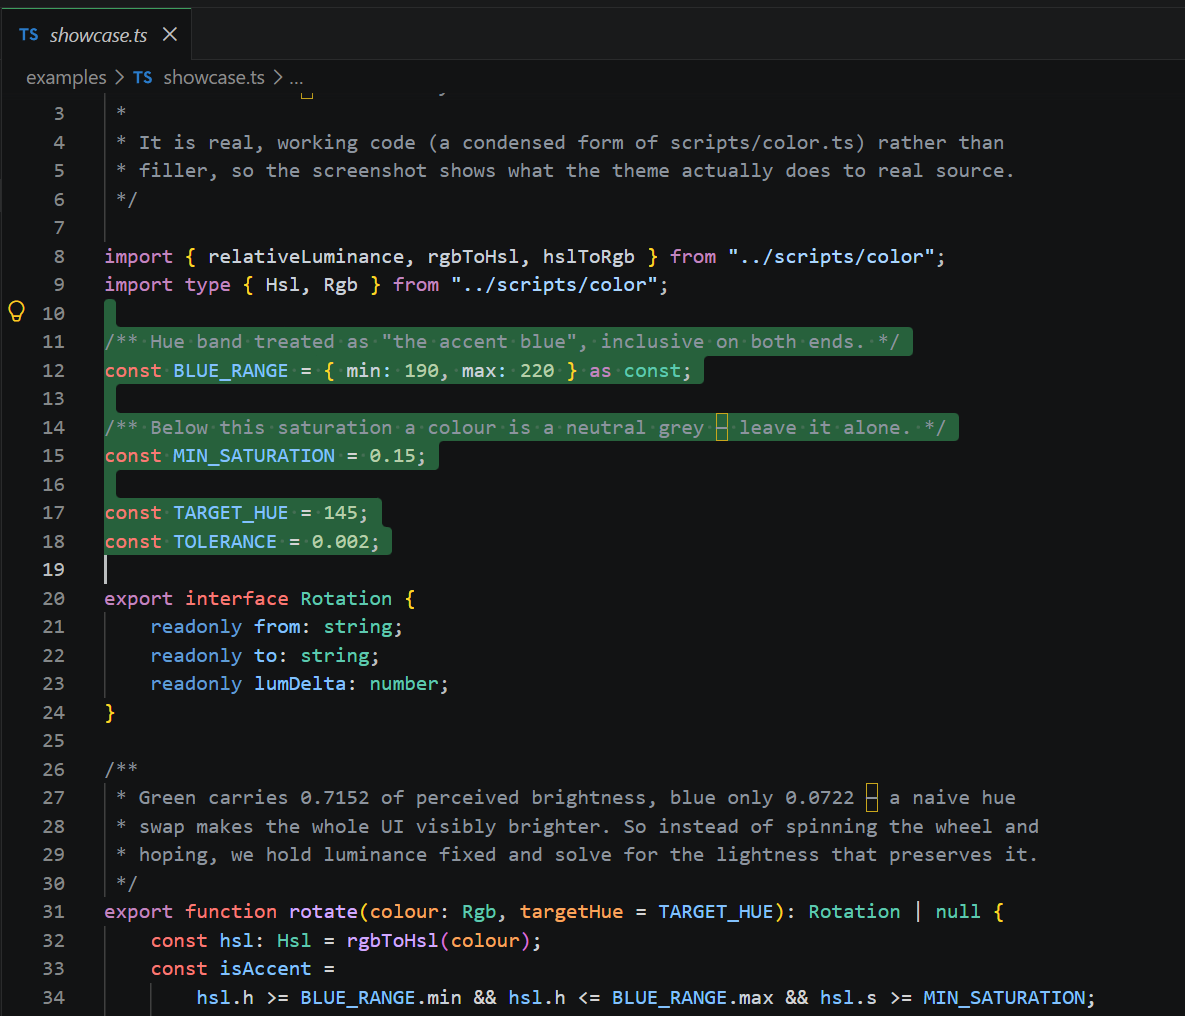
Task: Click the TOLERANCE constant on line 18
Action: pyautogui.click(x=224, y=542)
